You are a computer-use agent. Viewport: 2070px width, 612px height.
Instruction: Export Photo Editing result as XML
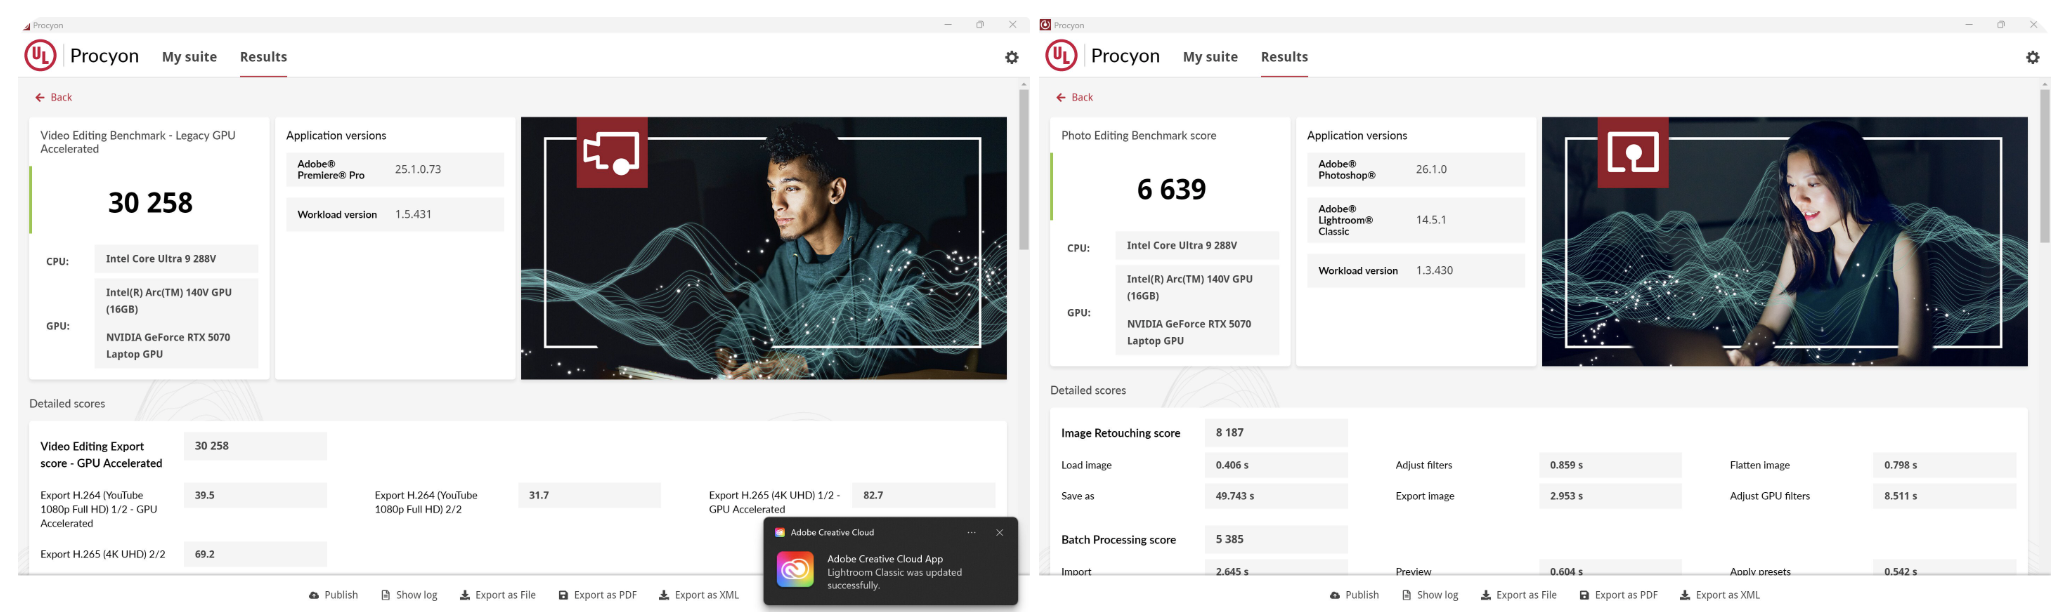[1719, 595]
